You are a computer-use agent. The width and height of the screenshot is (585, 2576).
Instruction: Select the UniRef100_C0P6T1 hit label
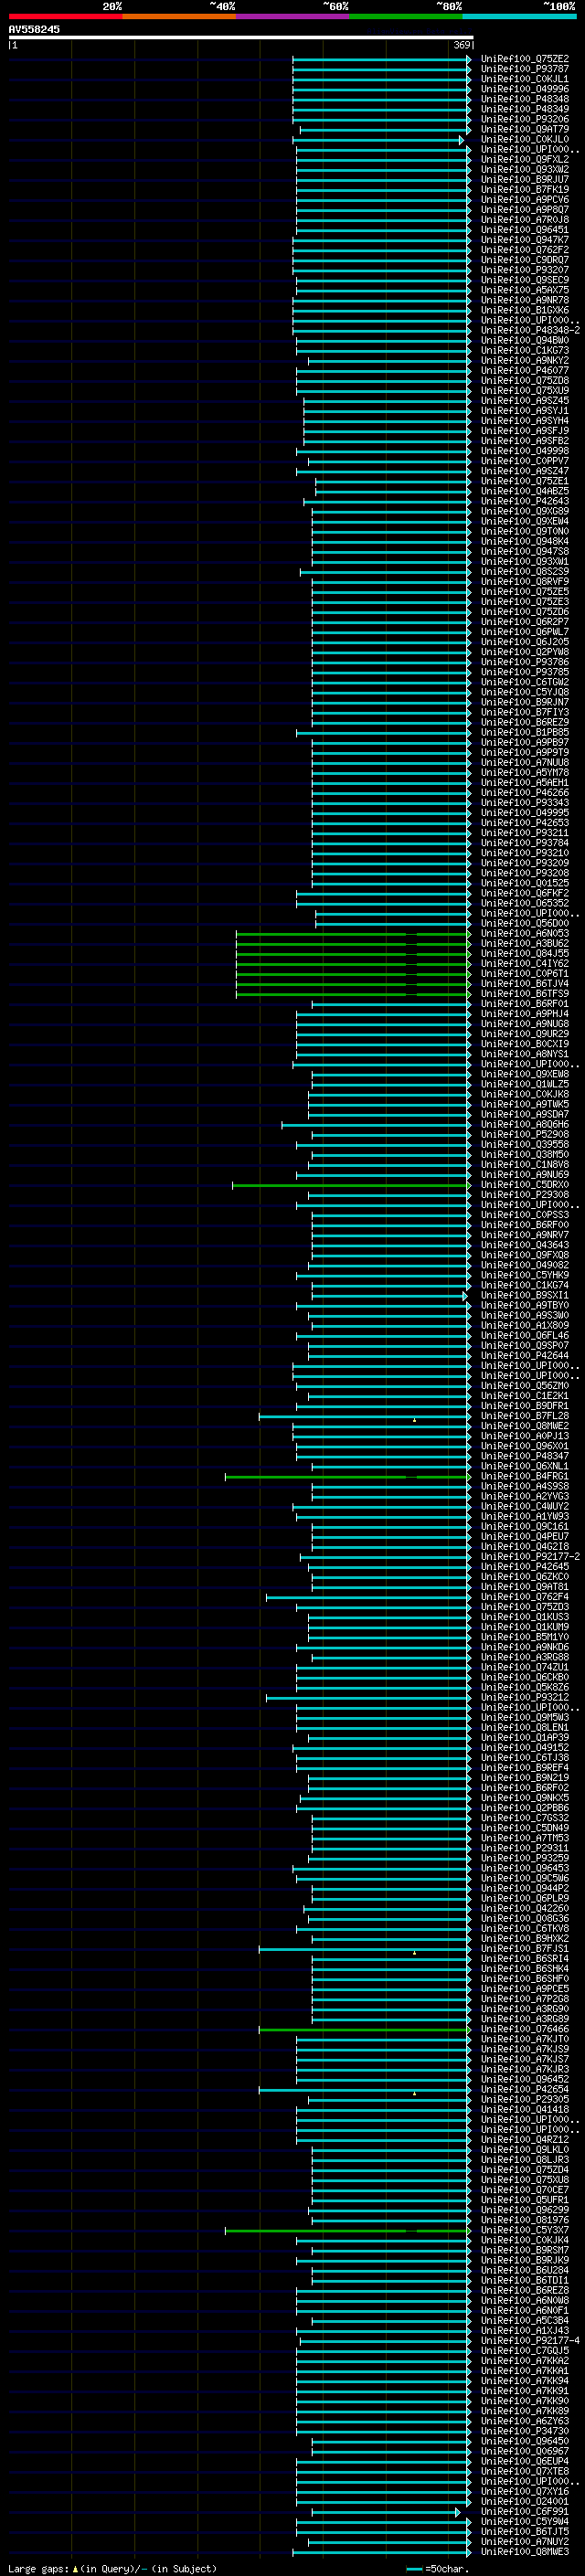(x=525, y=973)
